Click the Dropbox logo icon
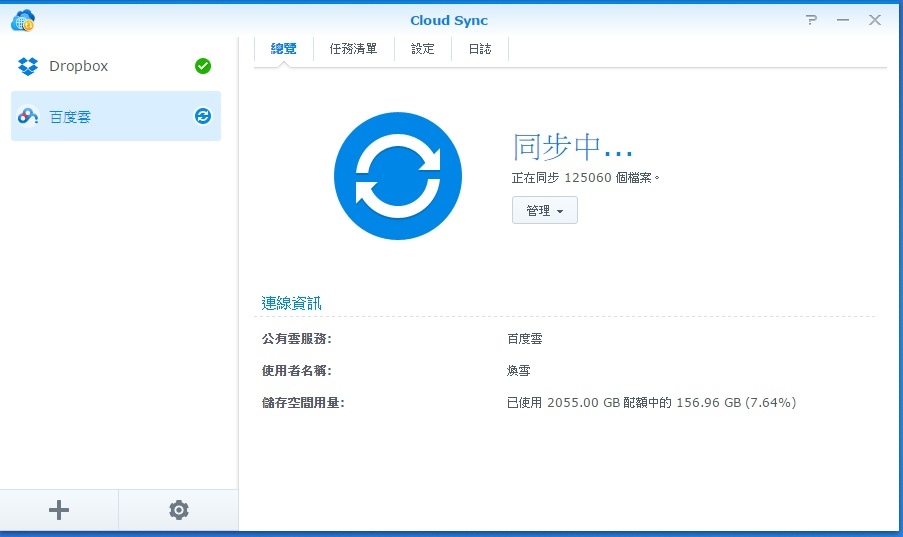This screenshot has width=903, height=537. point(28,66)
